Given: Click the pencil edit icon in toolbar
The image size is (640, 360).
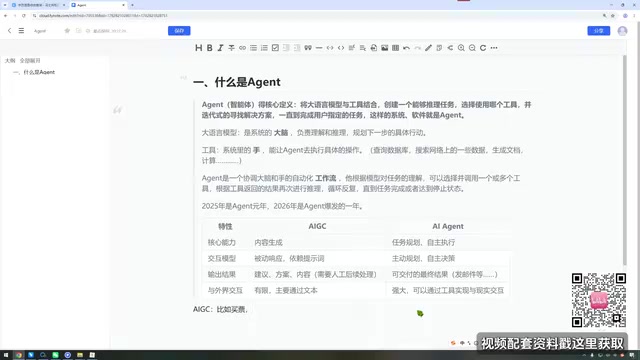Looking at the screenshot, I should [x=428, y=48].
